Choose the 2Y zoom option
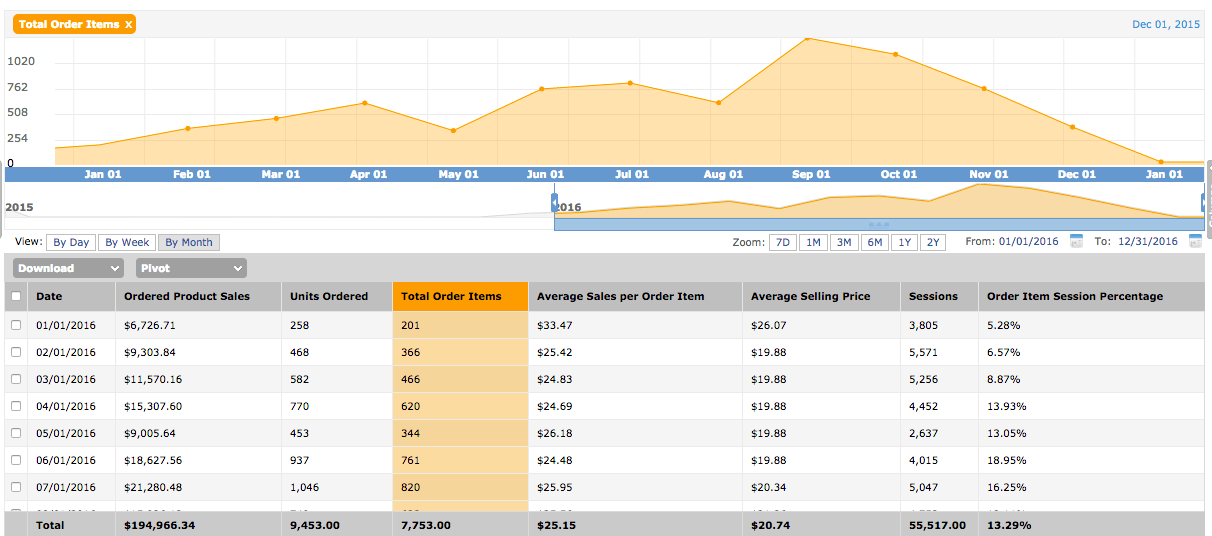The image size is (1212, 536). 932,242
